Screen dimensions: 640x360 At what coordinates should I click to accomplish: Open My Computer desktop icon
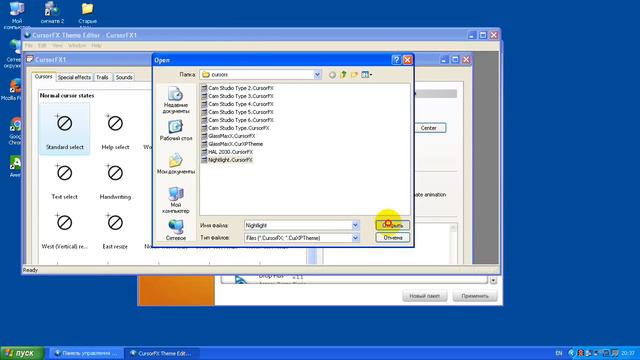click(17, 15)
